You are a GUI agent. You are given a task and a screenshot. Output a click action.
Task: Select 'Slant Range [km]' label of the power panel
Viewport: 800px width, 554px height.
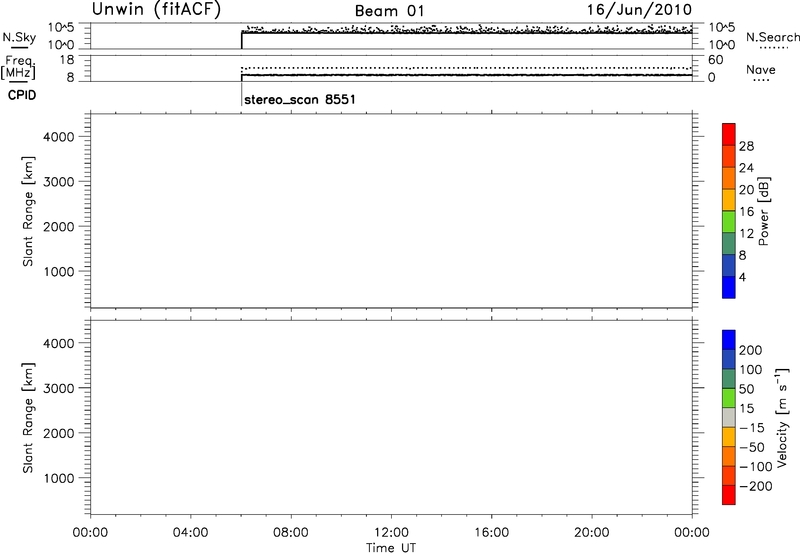[x=28, y=211]
